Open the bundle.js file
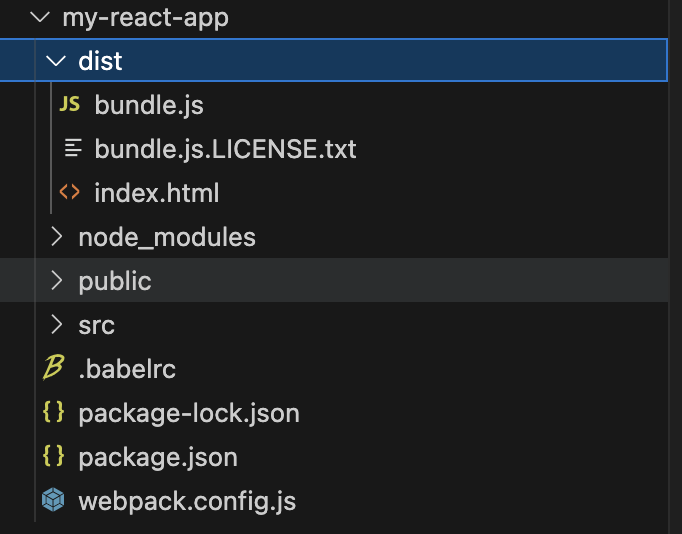 tap(149, 105)
